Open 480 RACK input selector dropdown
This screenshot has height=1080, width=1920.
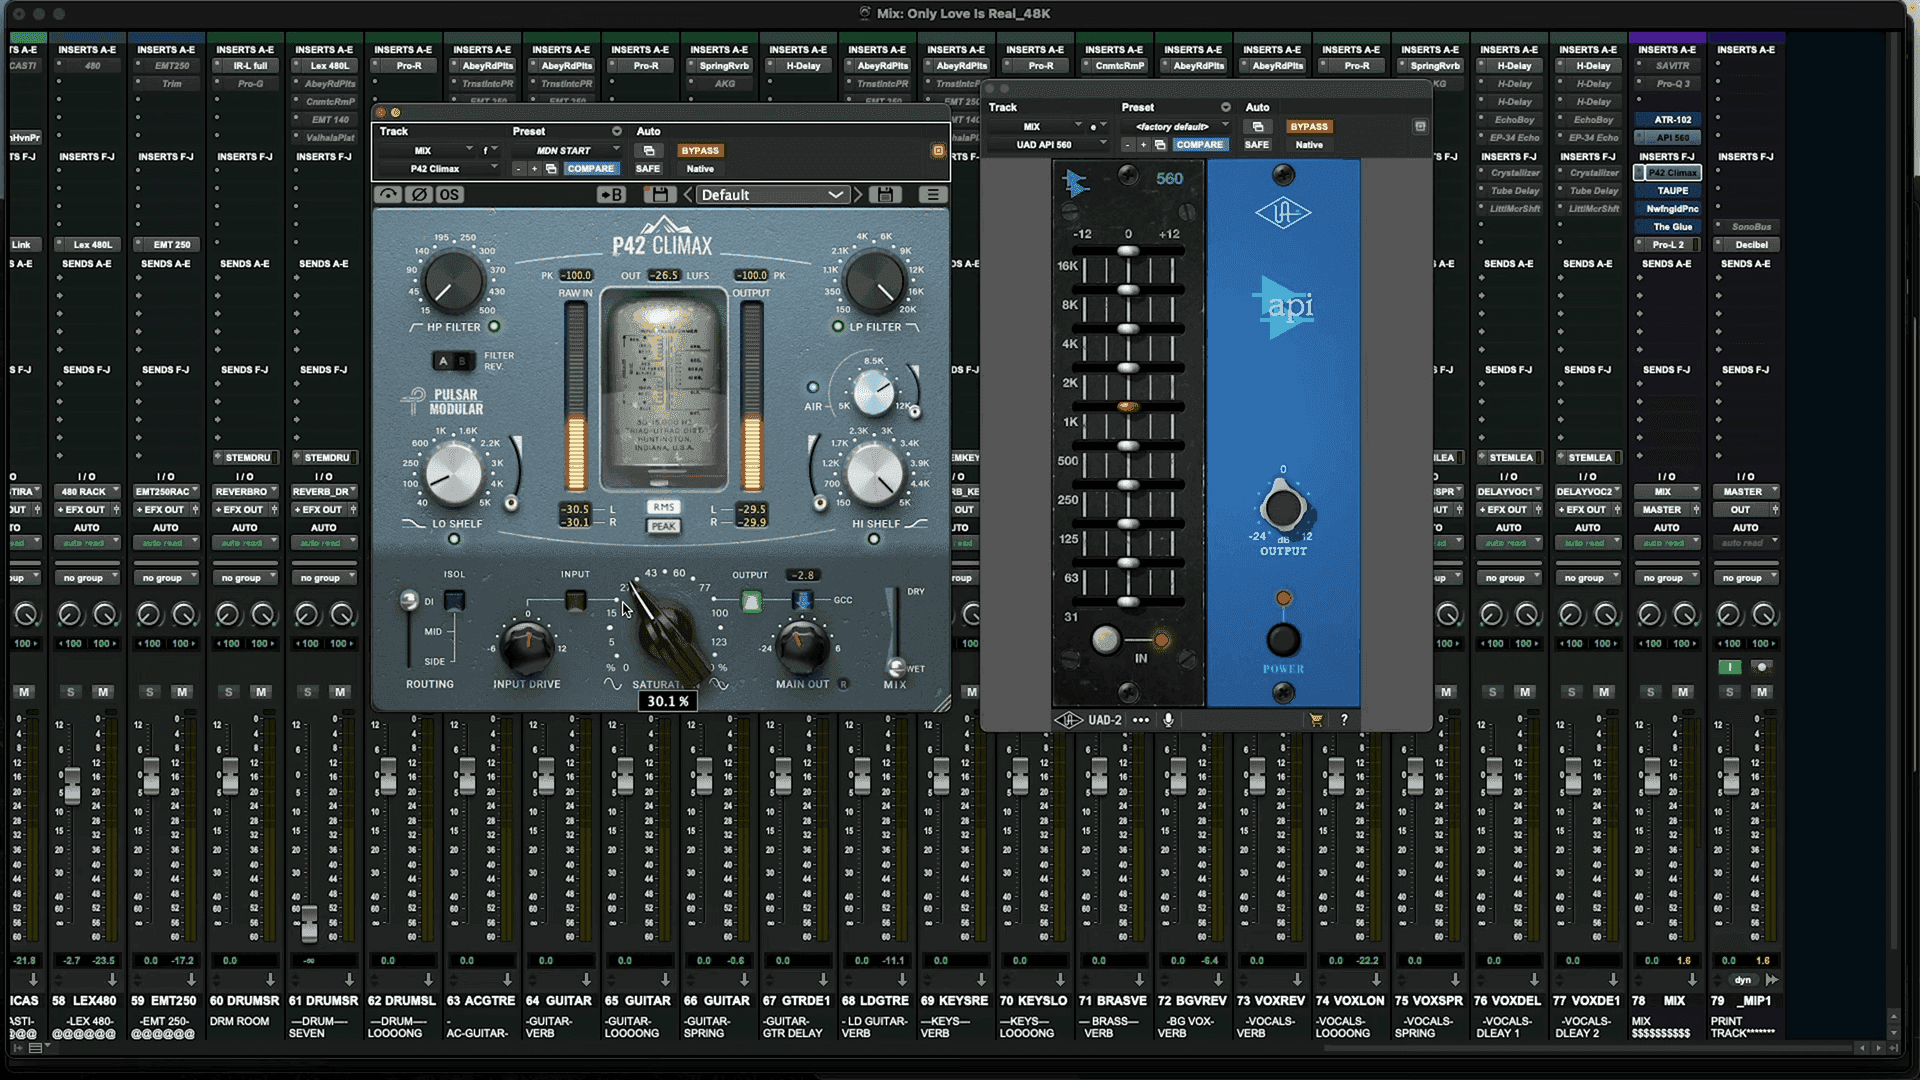[x=87, y=492]
